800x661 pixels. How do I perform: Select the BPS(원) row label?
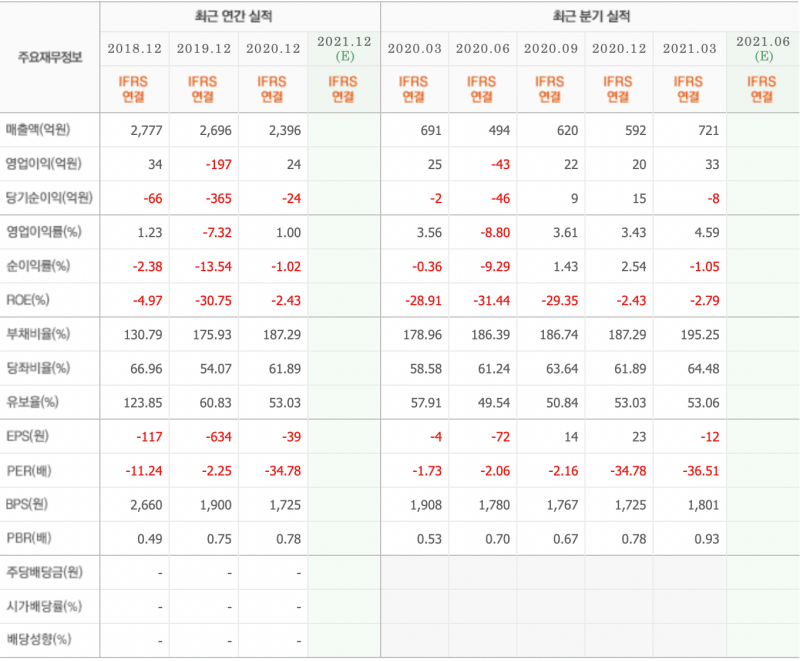point(27,504)
